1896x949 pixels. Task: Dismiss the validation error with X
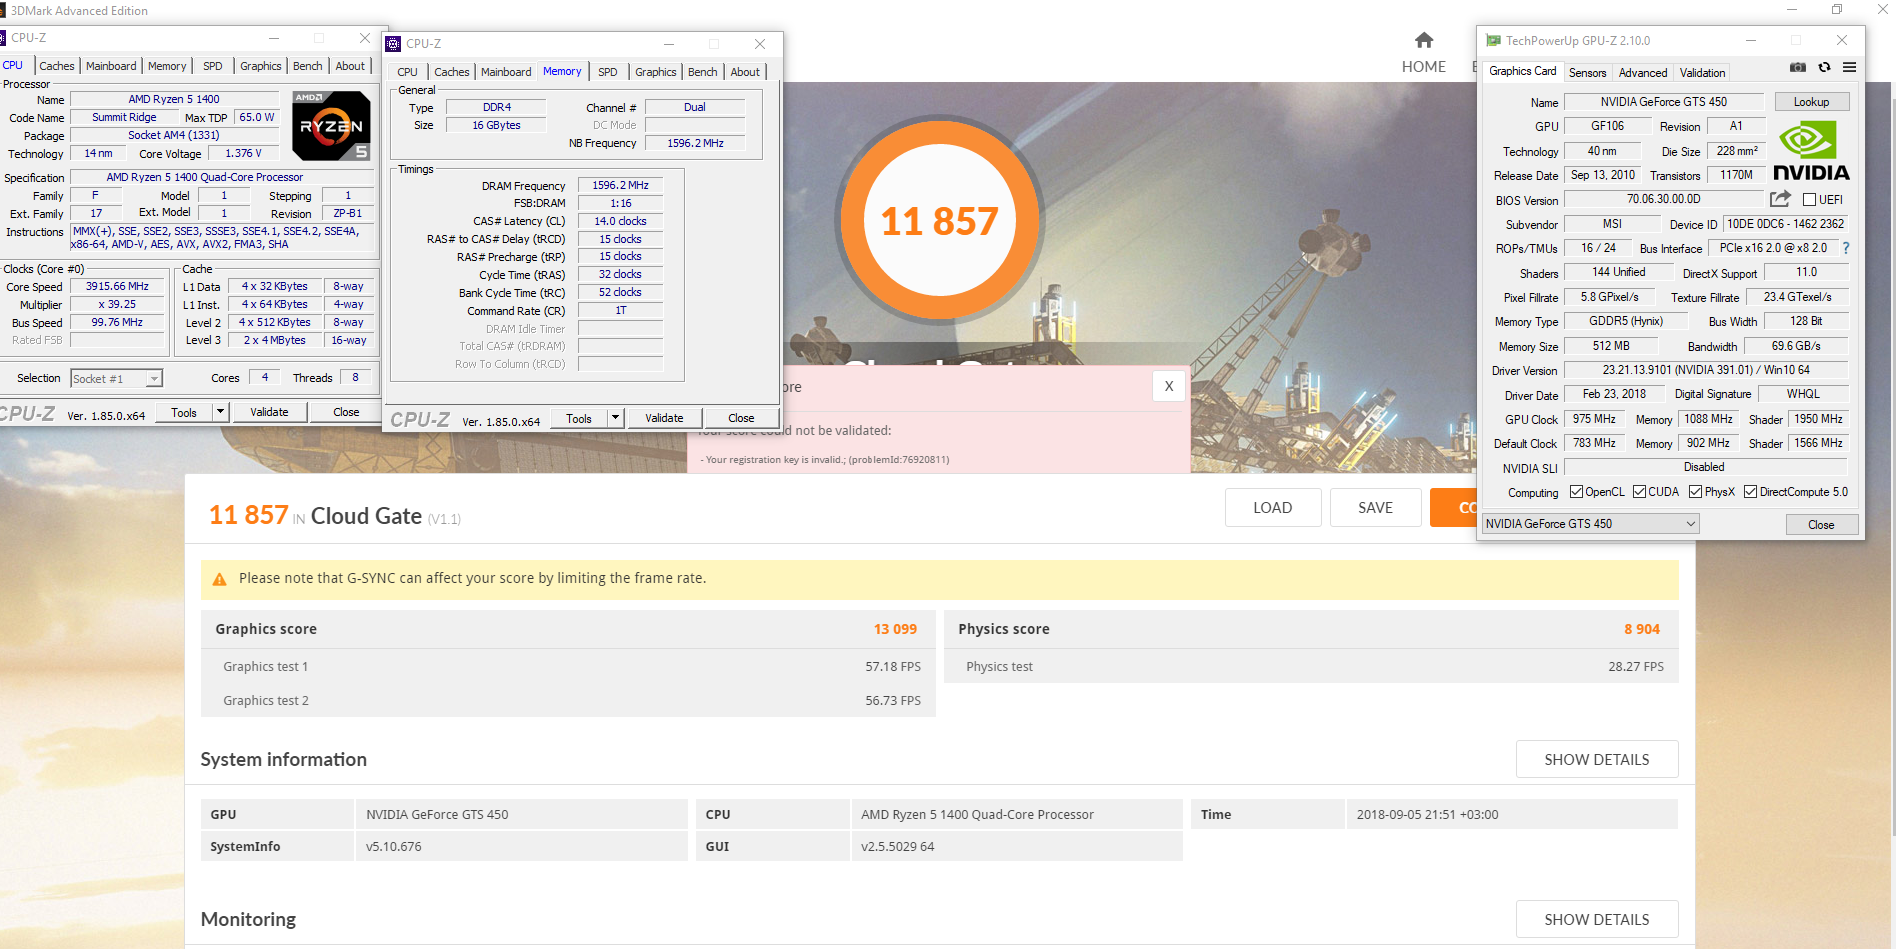[1169, 386]
